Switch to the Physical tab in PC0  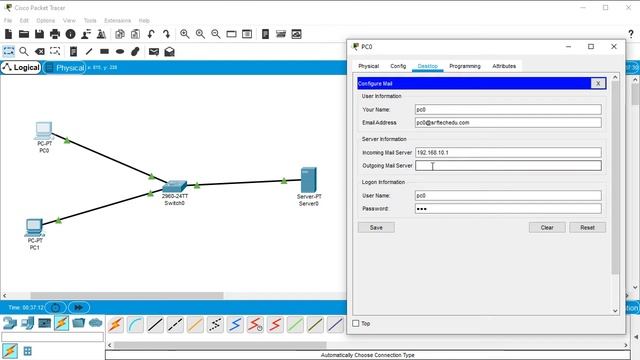pyautogui.click(x=369, y=66)
